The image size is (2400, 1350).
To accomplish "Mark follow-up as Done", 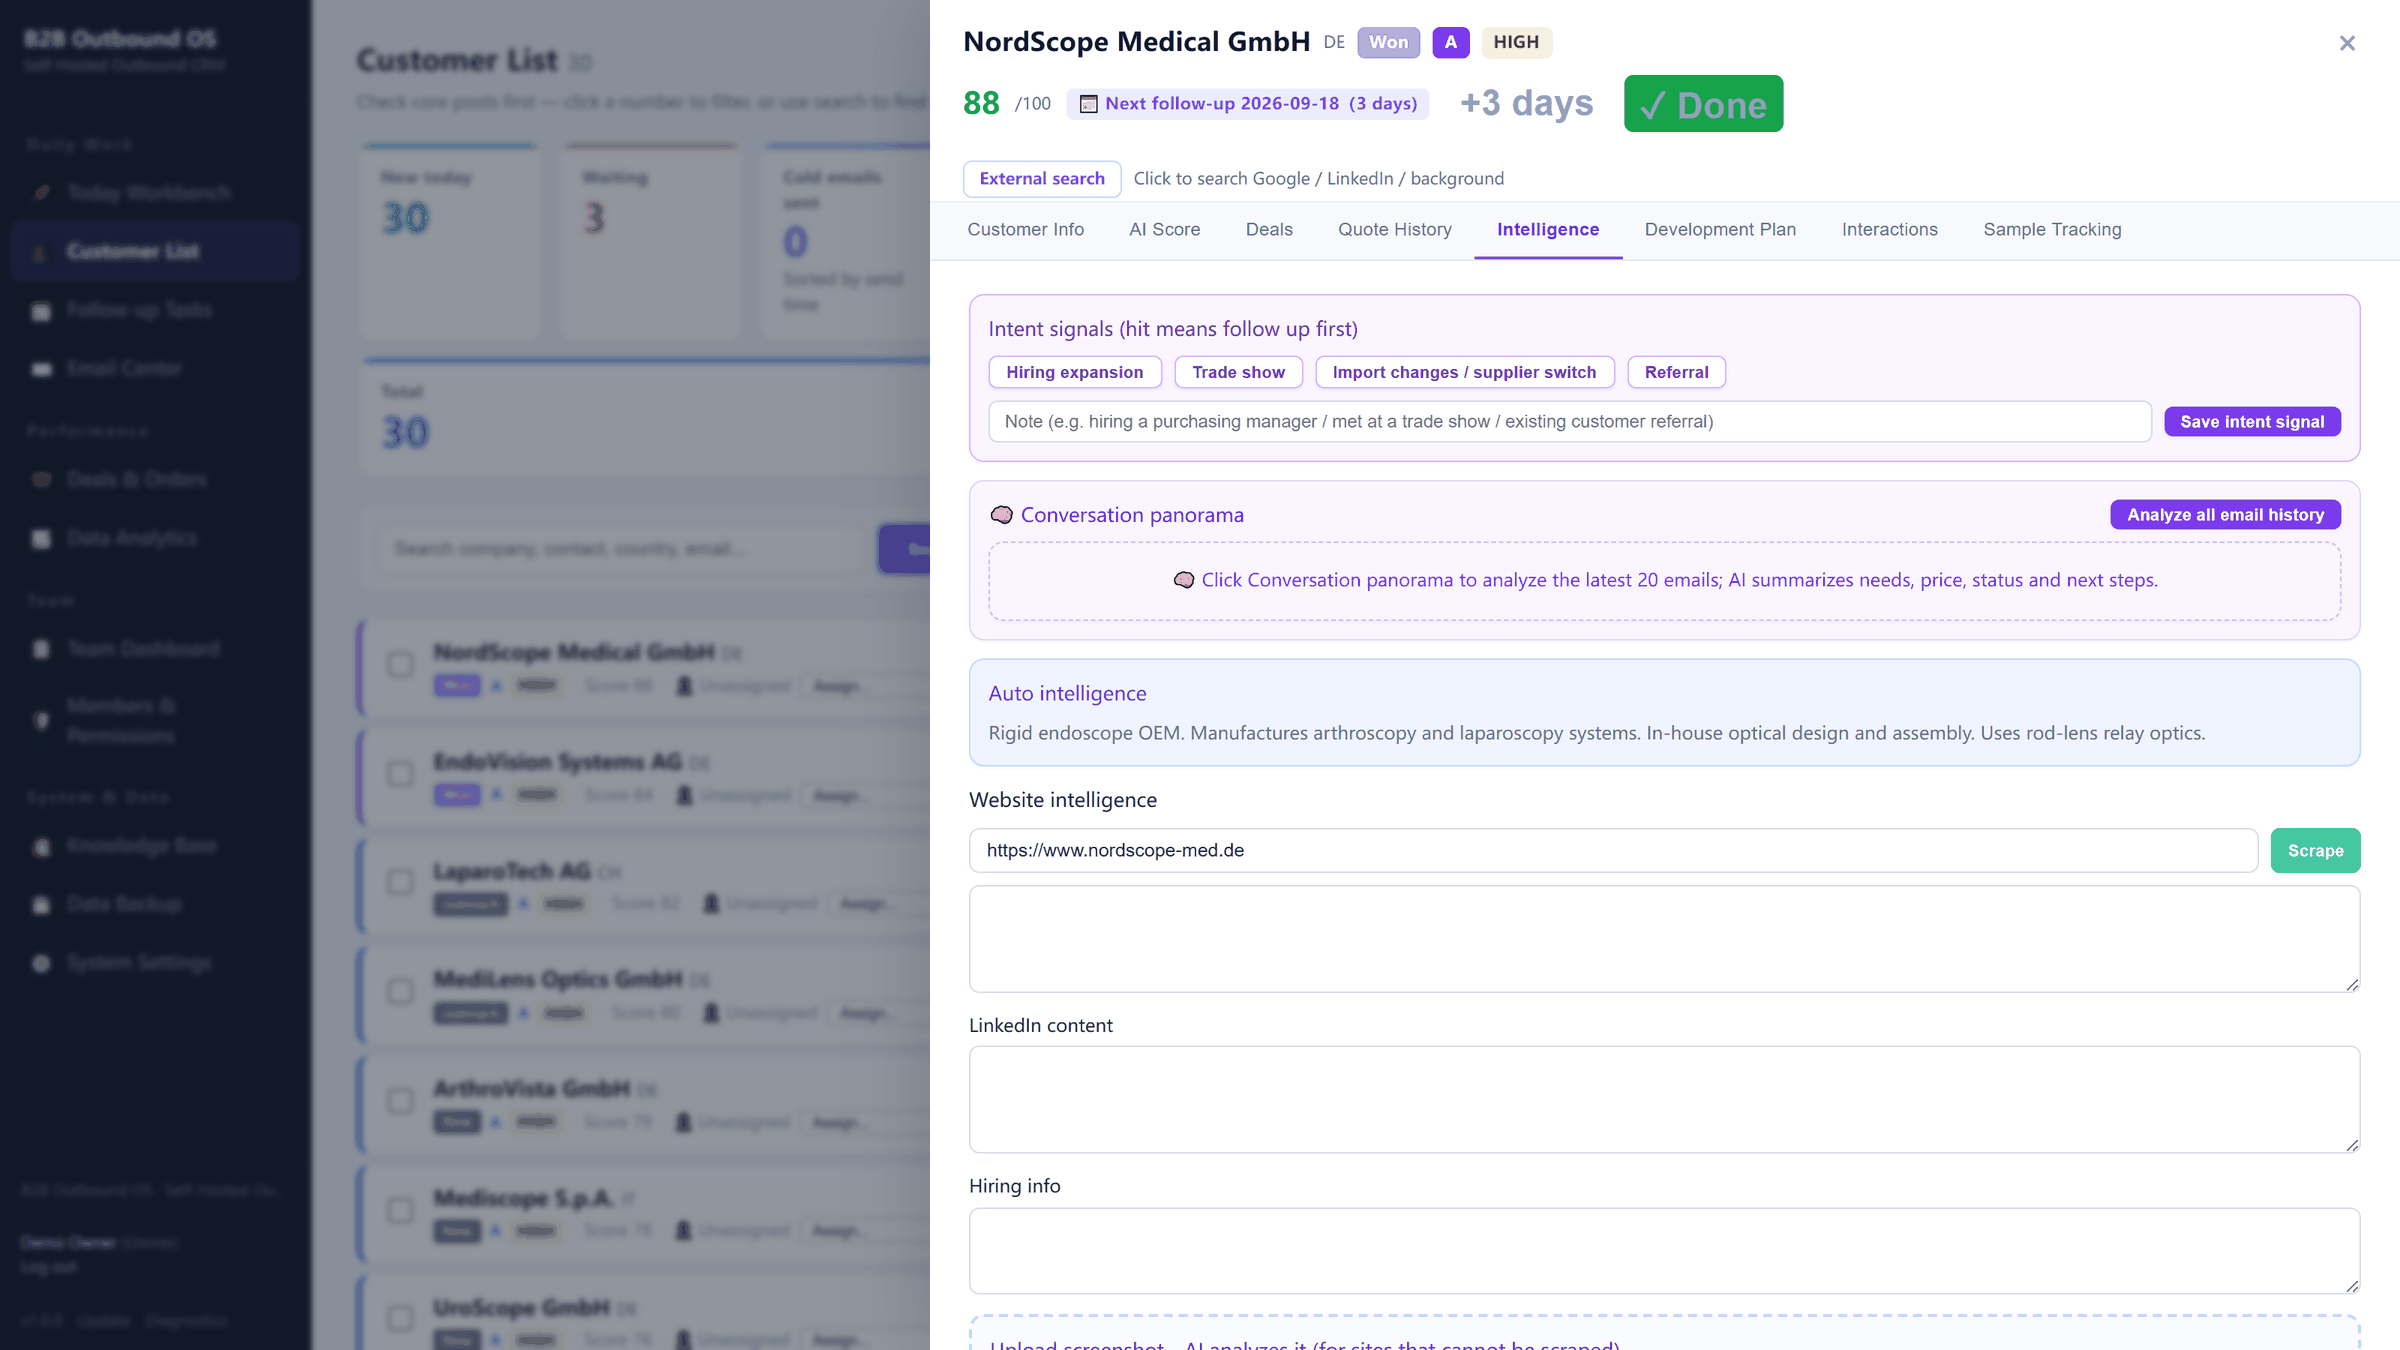I will [1703, 104].
